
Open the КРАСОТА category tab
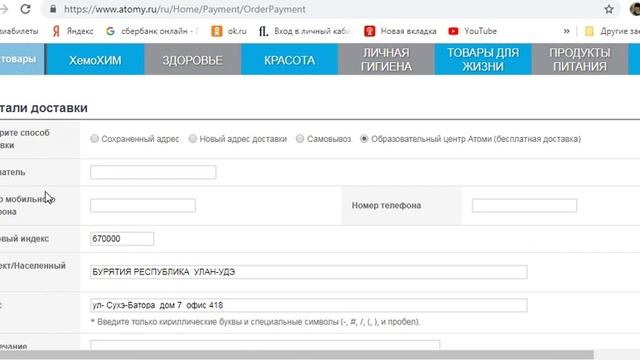pyautogui.click(x=289, y=60)
